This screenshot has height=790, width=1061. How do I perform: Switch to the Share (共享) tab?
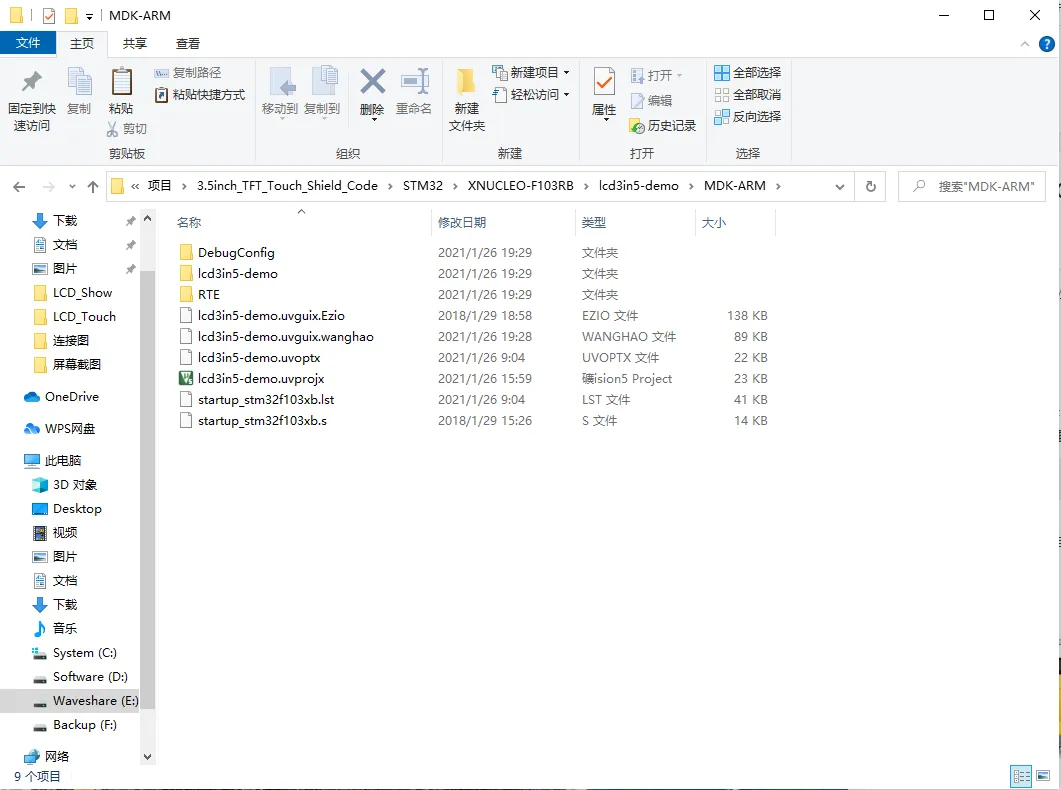[135, 43]
